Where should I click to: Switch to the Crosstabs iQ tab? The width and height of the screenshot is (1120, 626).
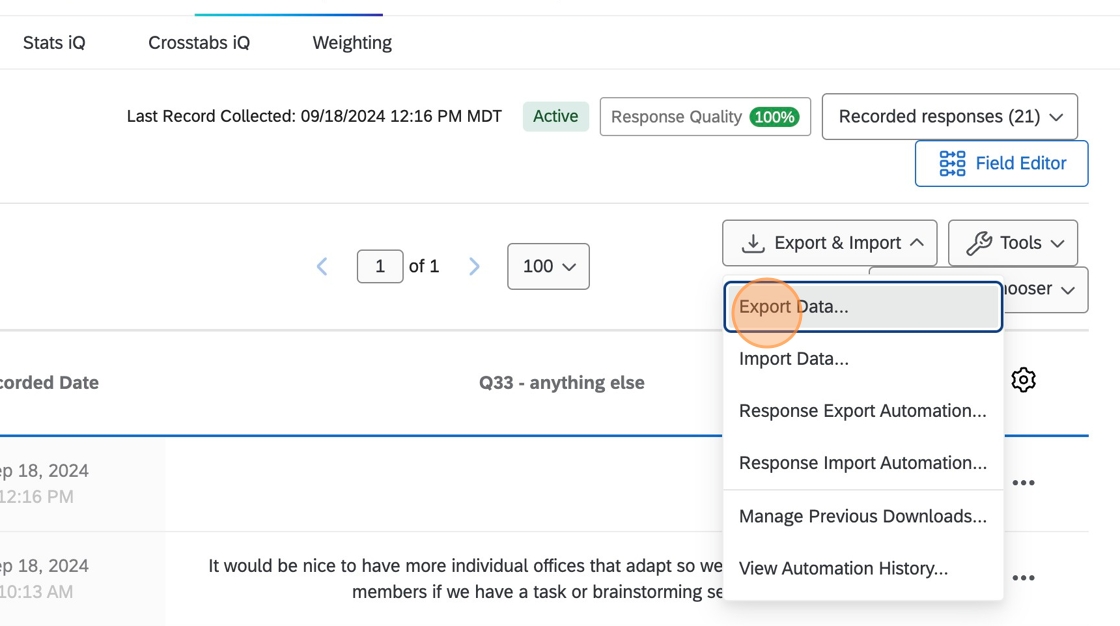click(199, 43)
